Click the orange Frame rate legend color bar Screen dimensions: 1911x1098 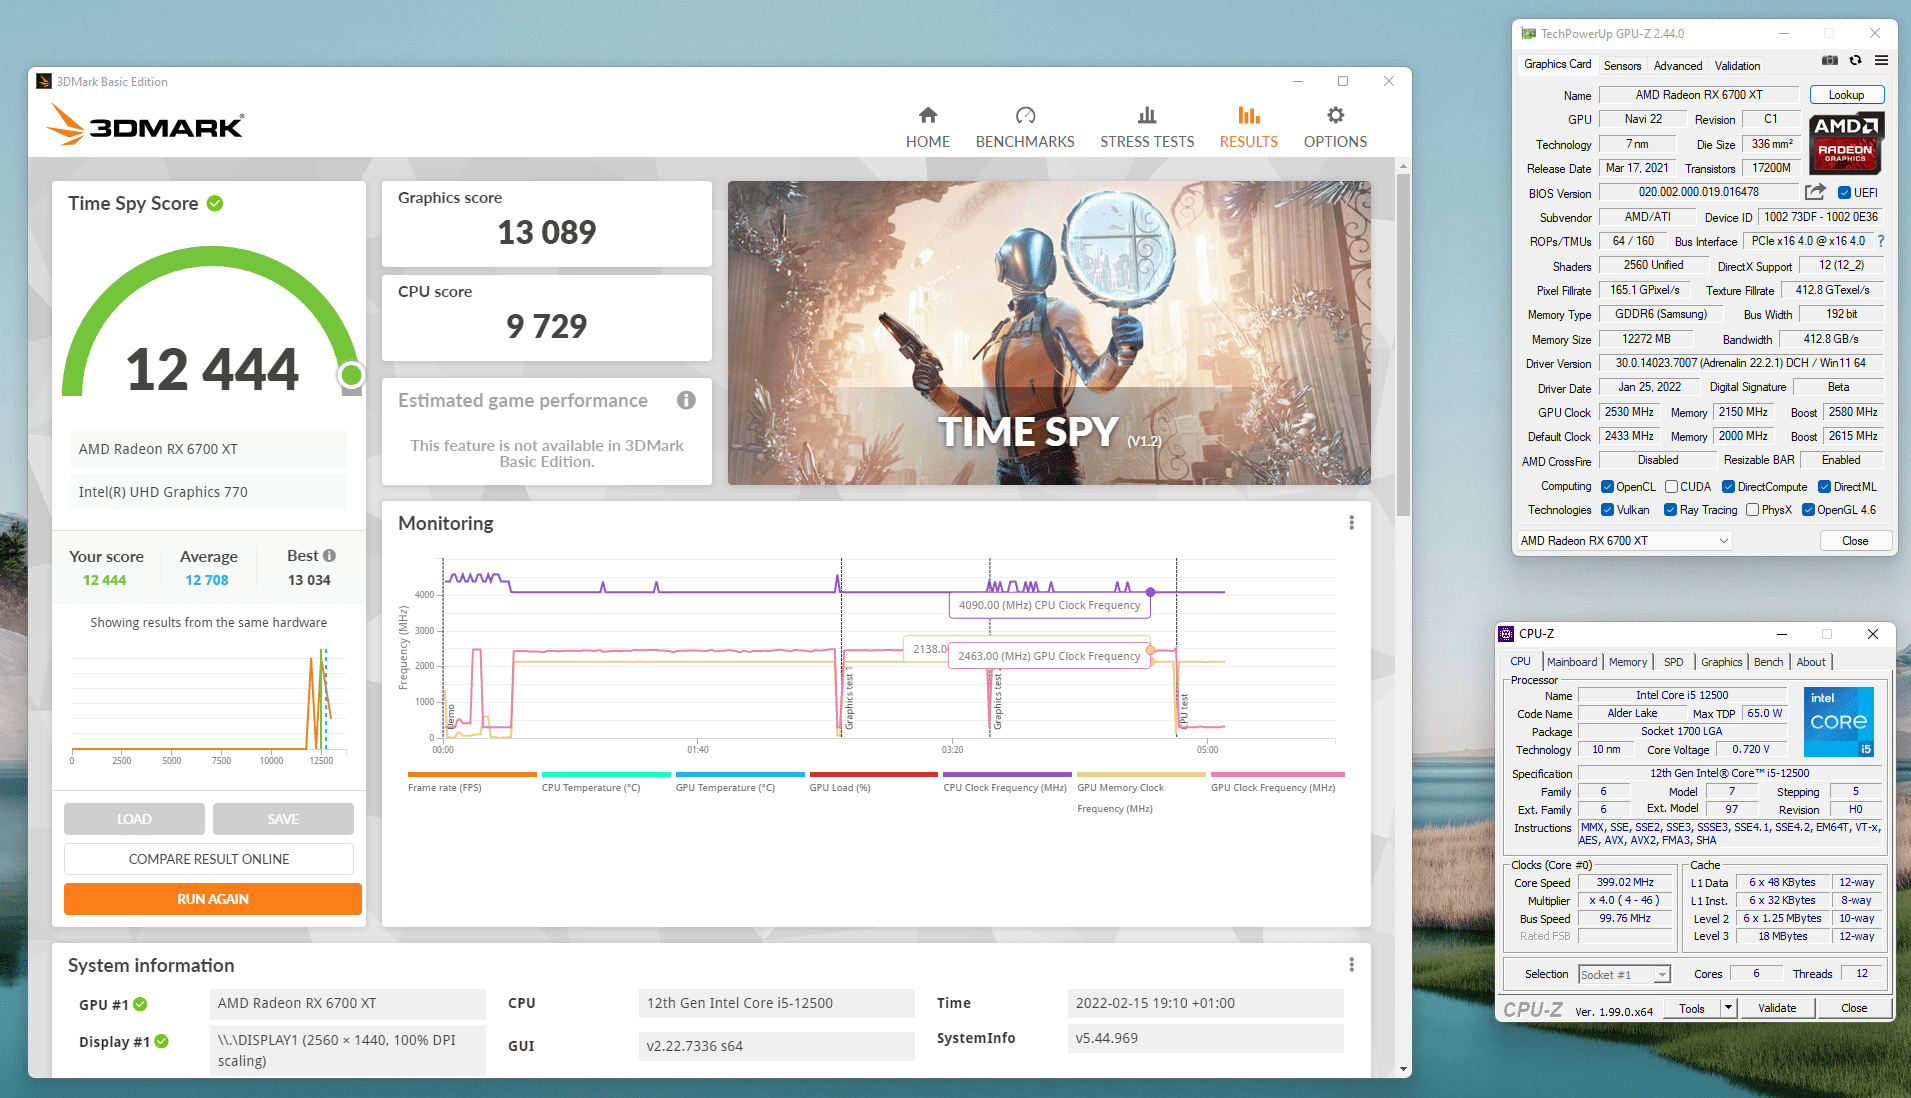(472, 774)
